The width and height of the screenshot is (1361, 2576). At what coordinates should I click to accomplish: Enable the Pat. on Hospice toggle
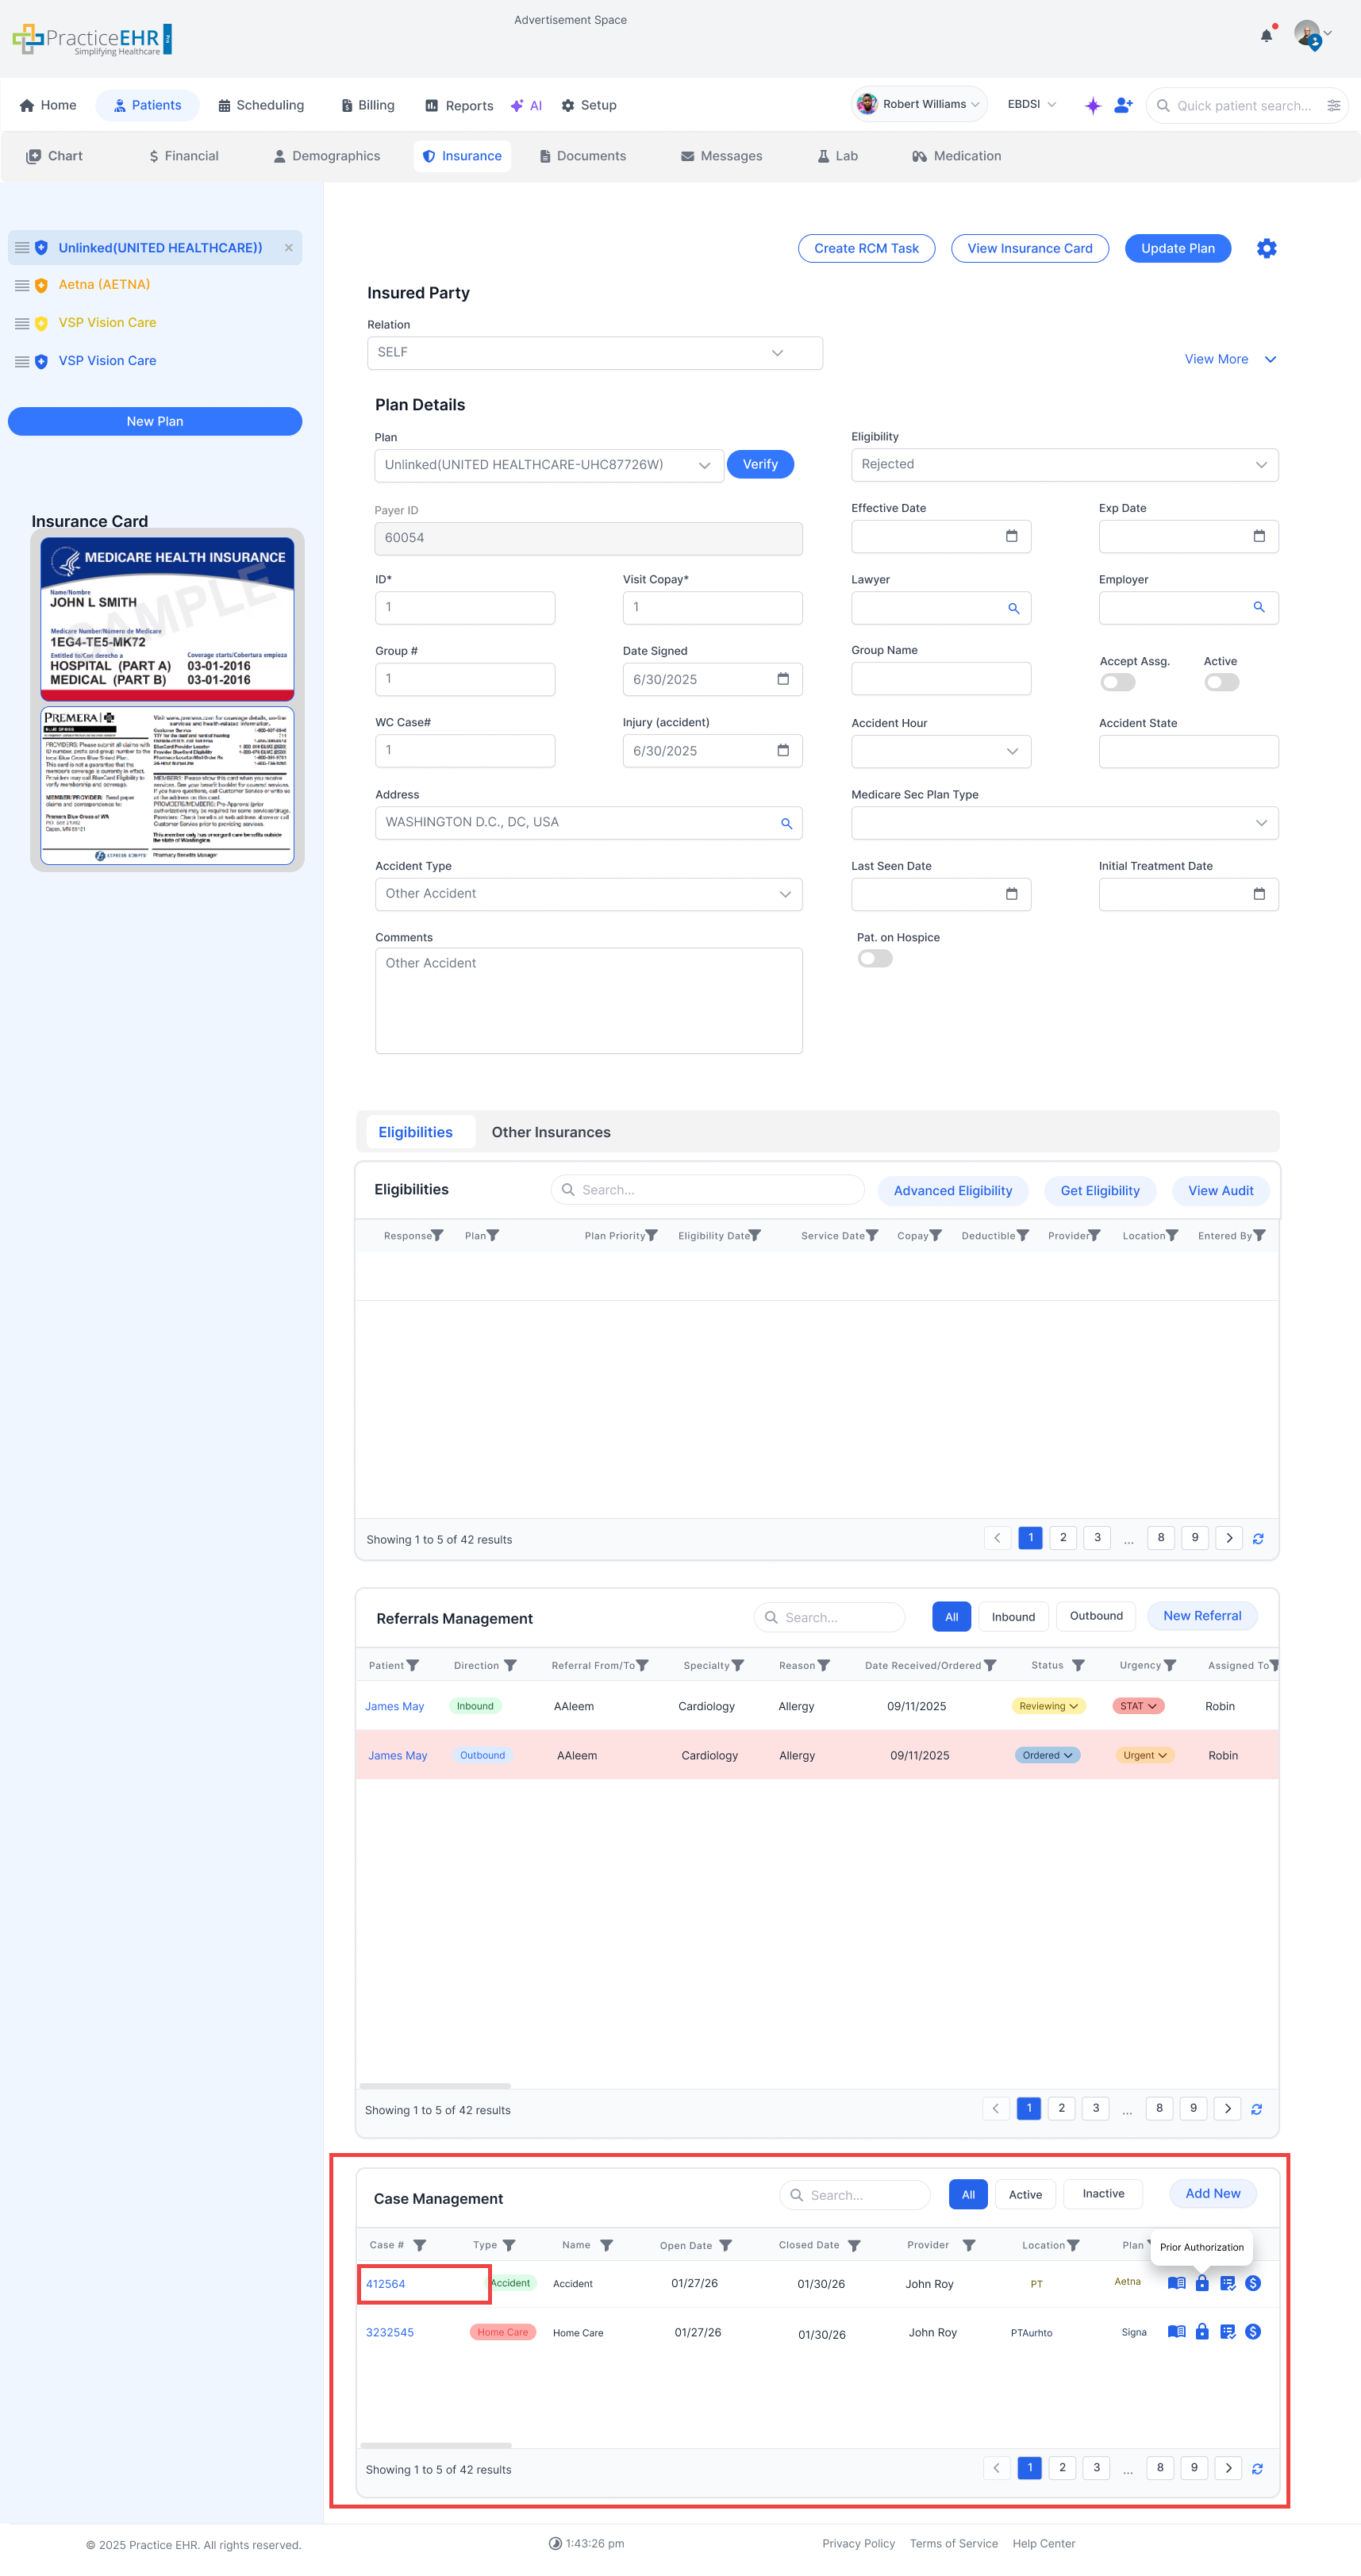874,958
